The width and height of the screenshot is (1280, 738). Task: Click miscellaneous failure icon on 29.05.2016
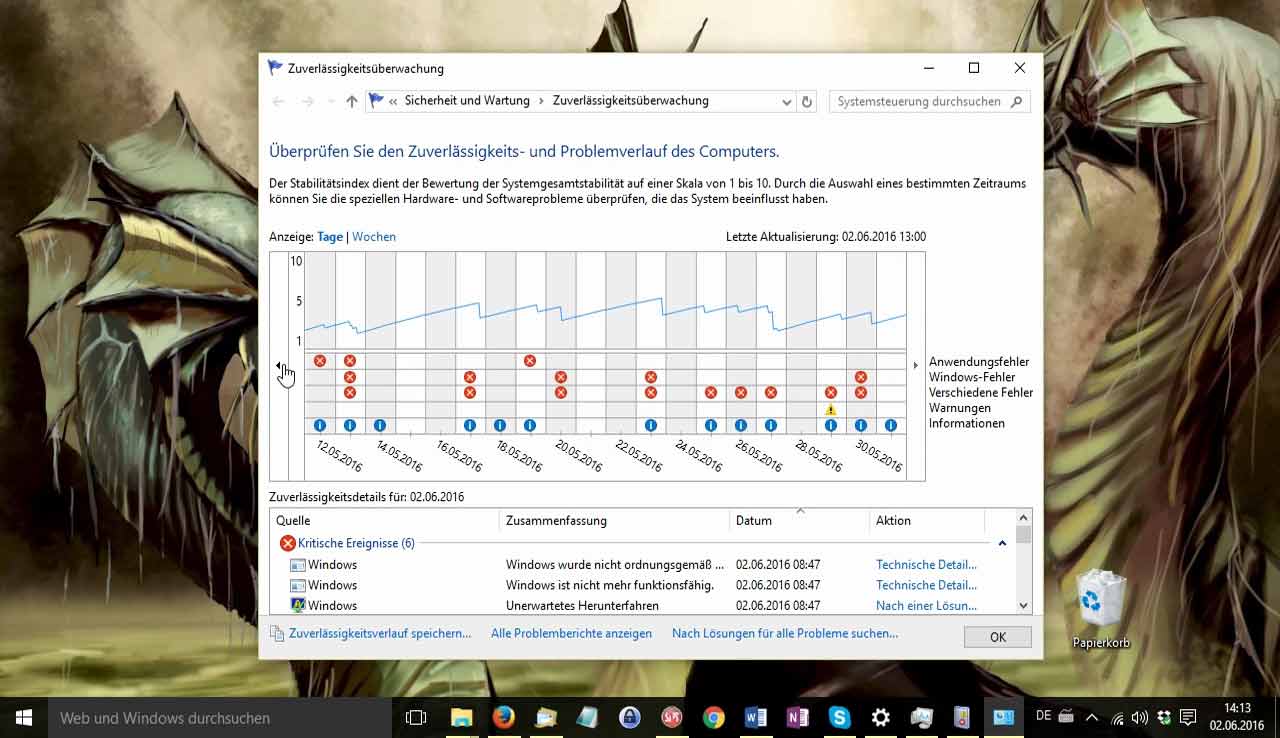tap(831, 393)
